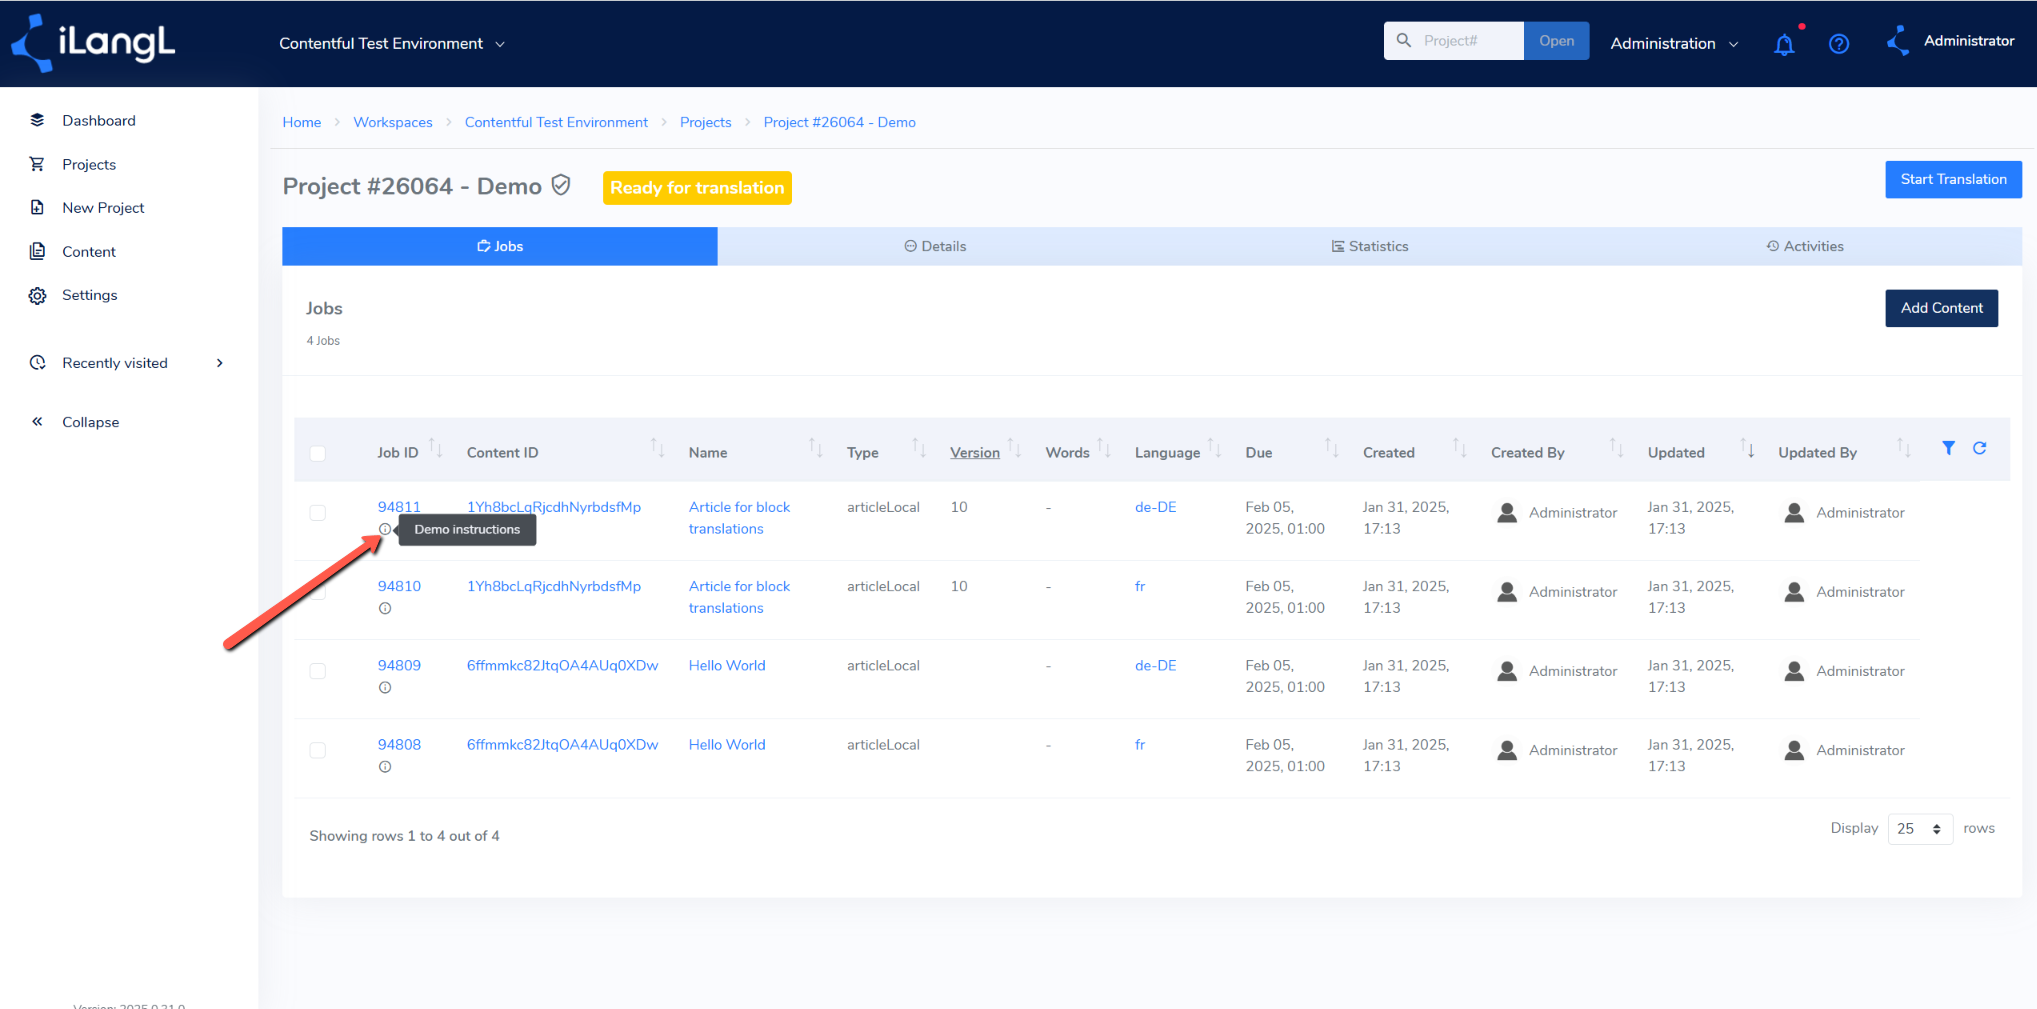
Task: Switch to the Activities tab
Action: (1805, 246)
